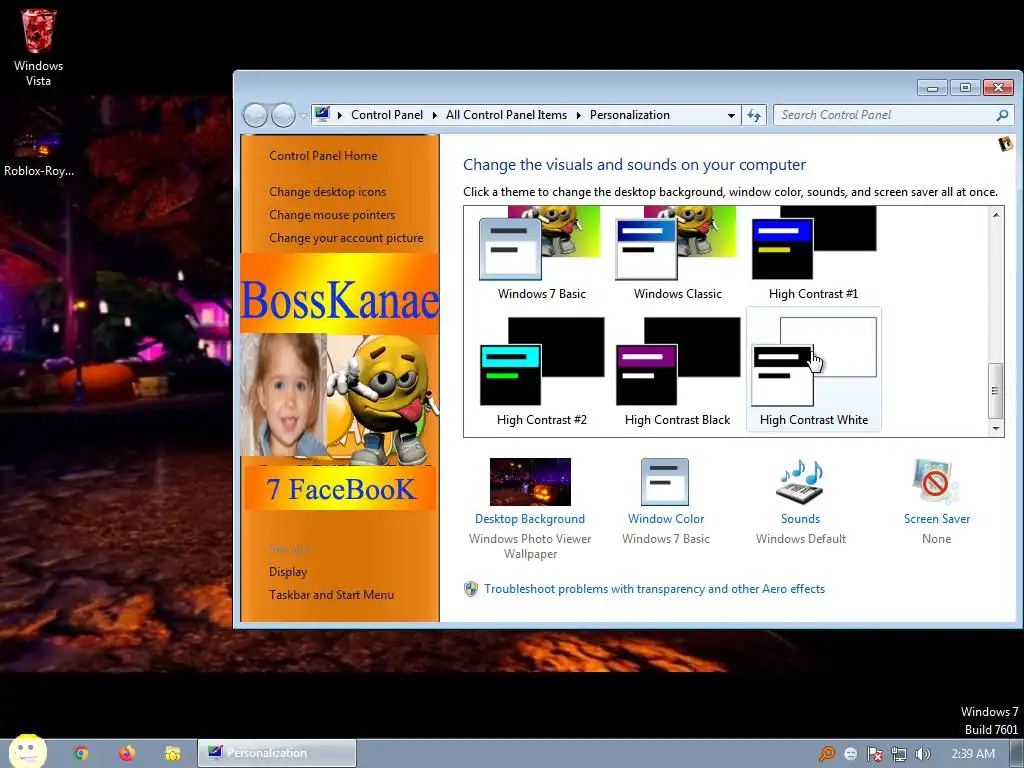The height and width of the screenshot is (768, 1024).
Task: Click the Search Control Panel field
Action: (x=893, y=116)
